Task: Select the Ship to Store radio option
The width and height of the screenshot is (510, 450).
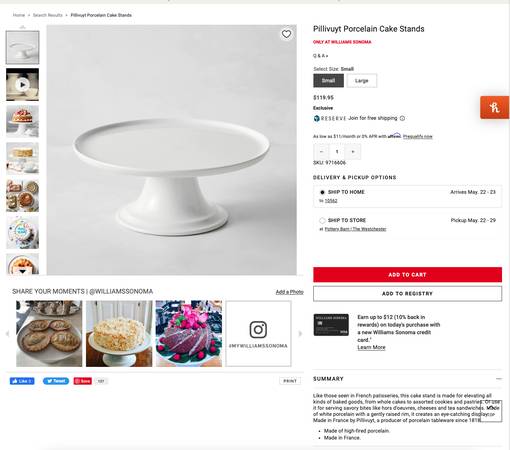Action: (x=322, y=220)
